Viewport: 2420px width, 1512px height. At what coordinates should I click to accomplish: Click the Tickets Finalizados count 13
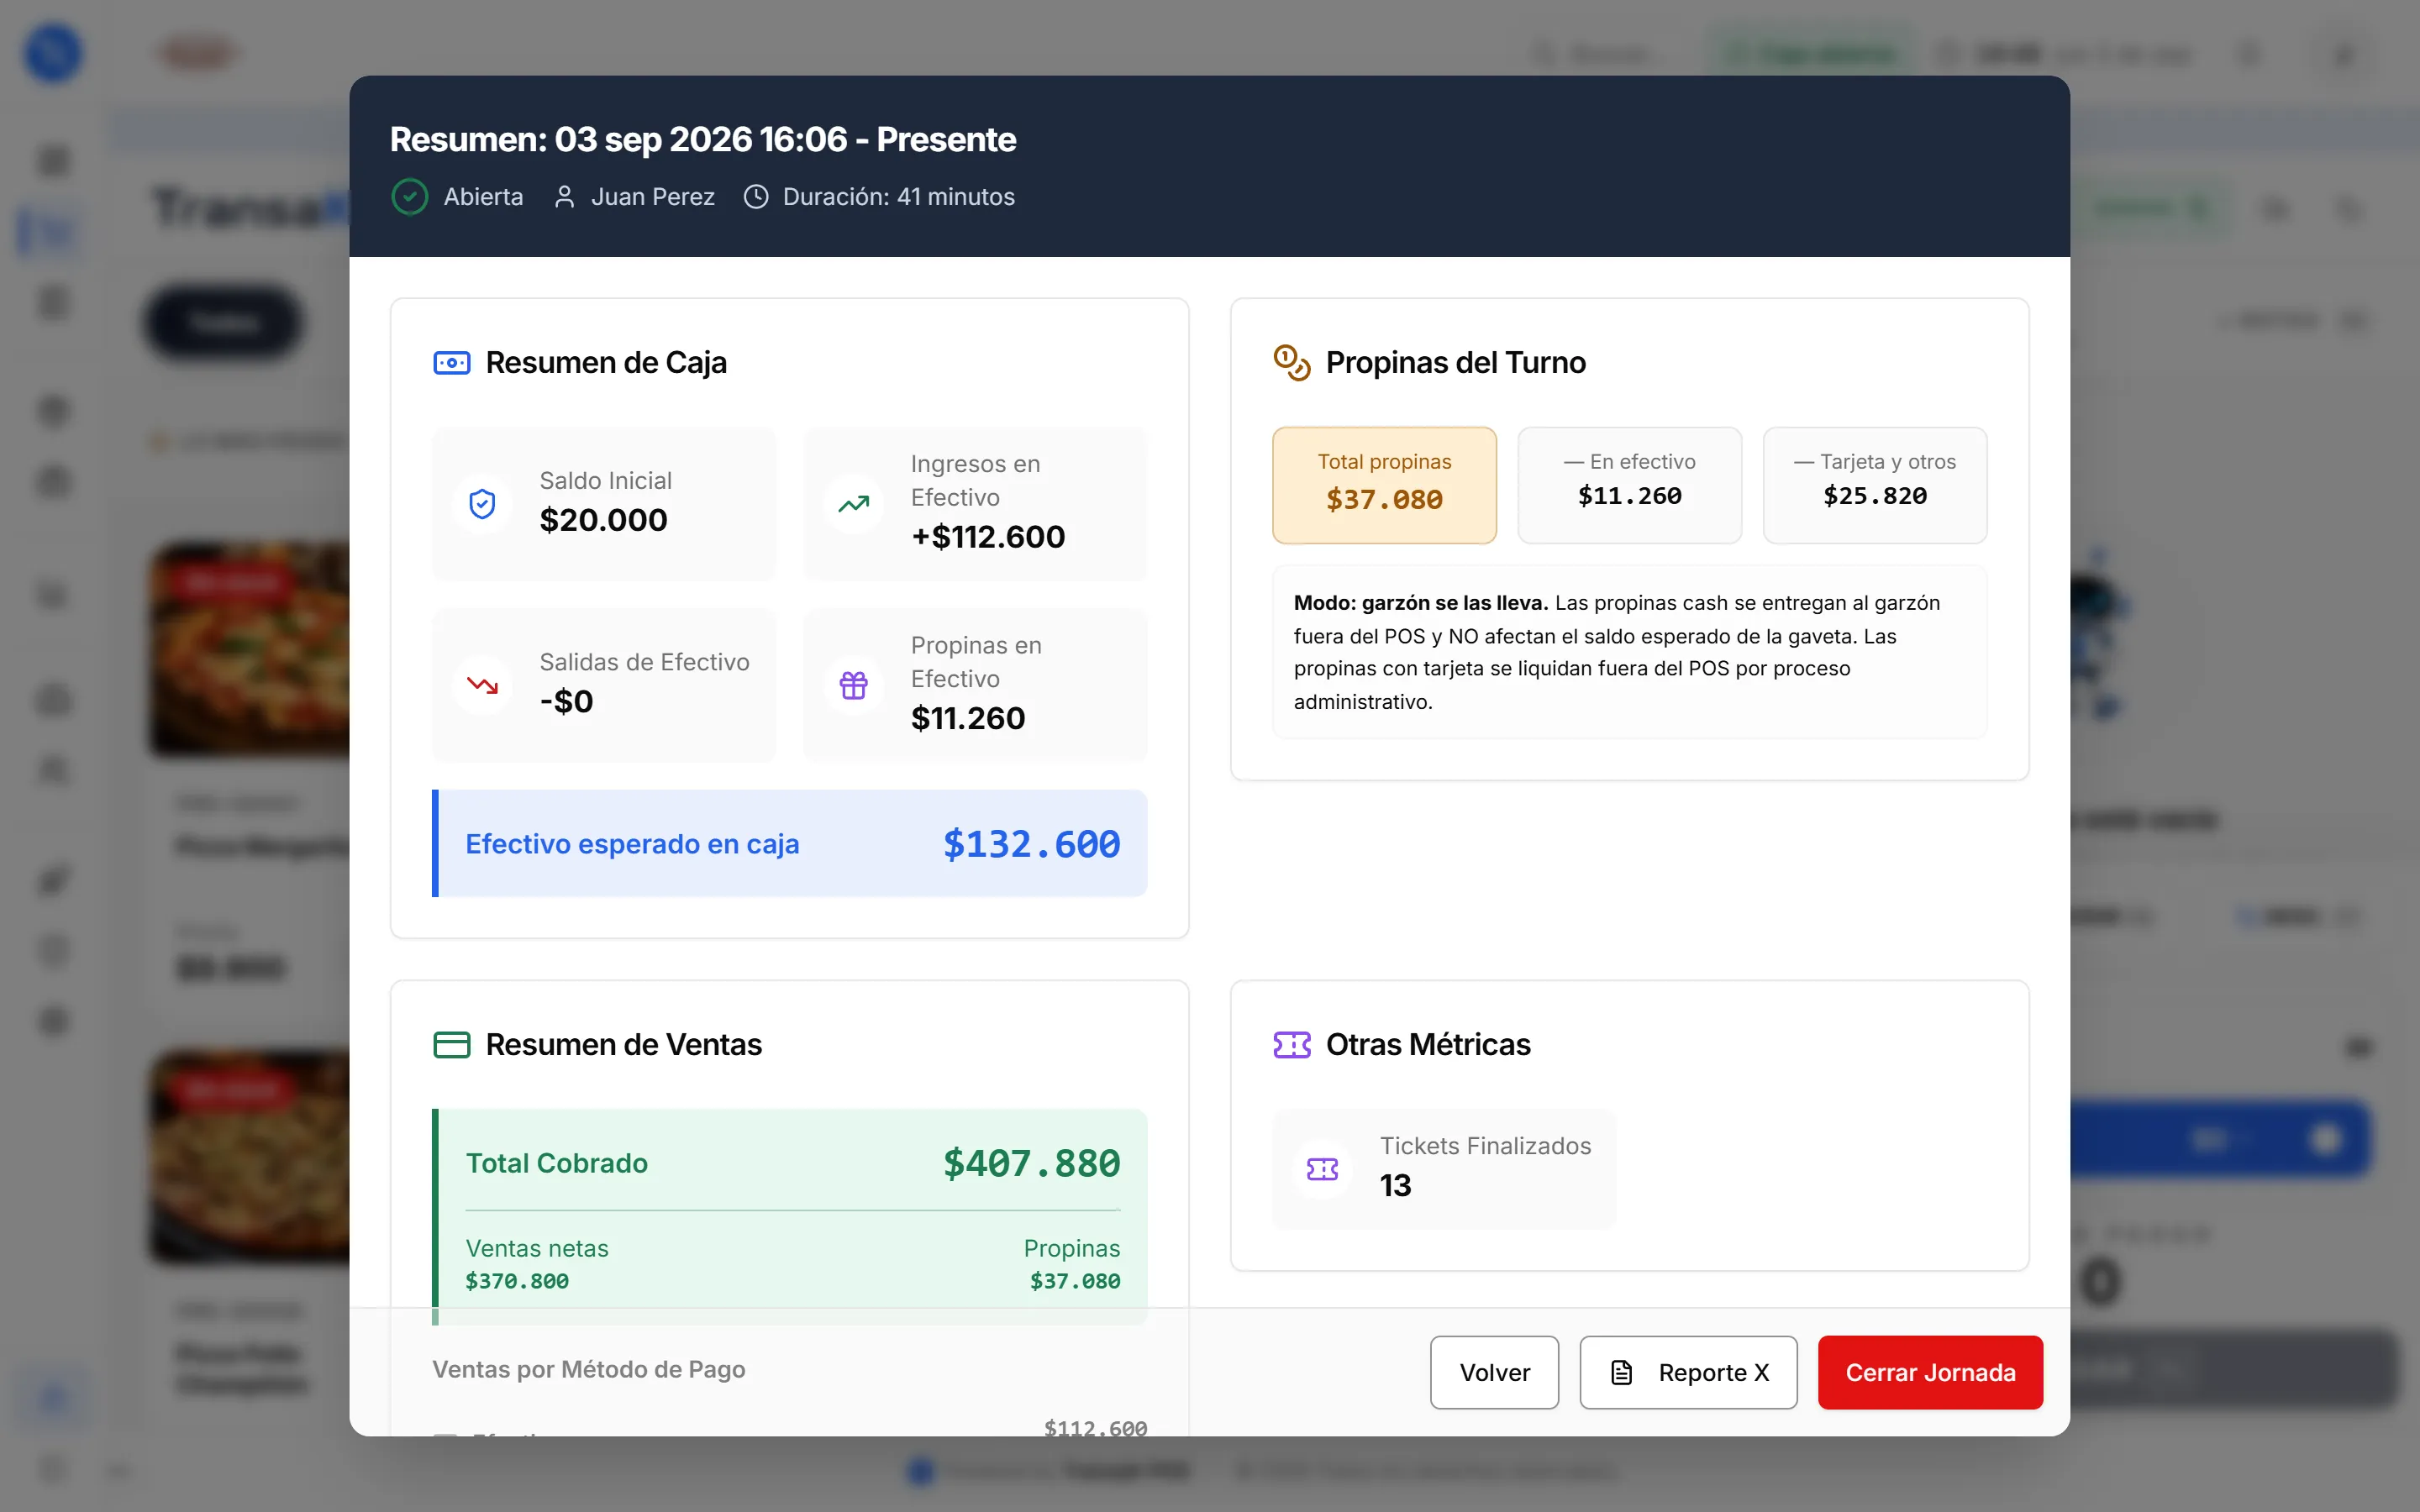tap(1395, 1185)
